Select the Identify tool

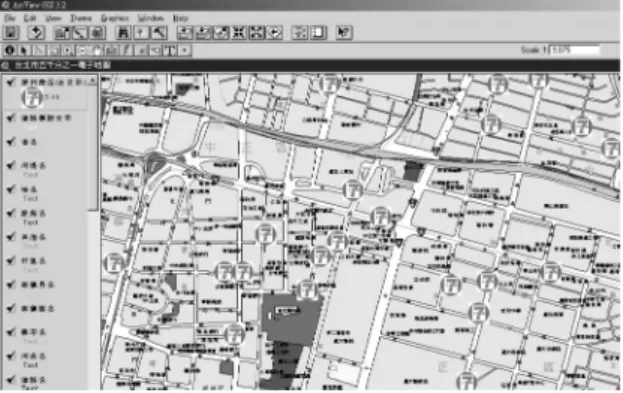(10, 50)
